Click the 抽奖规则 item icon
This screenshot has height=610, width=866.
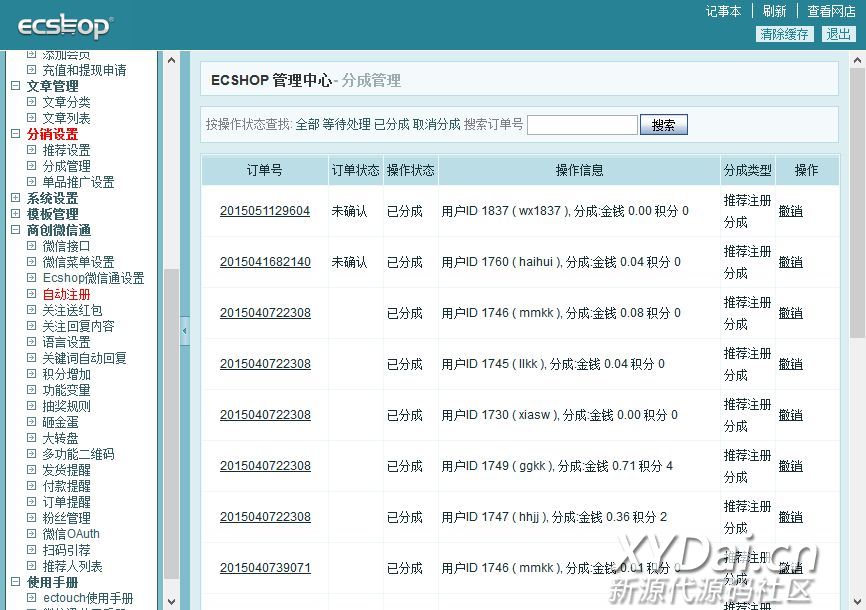(x=31, y=406)
